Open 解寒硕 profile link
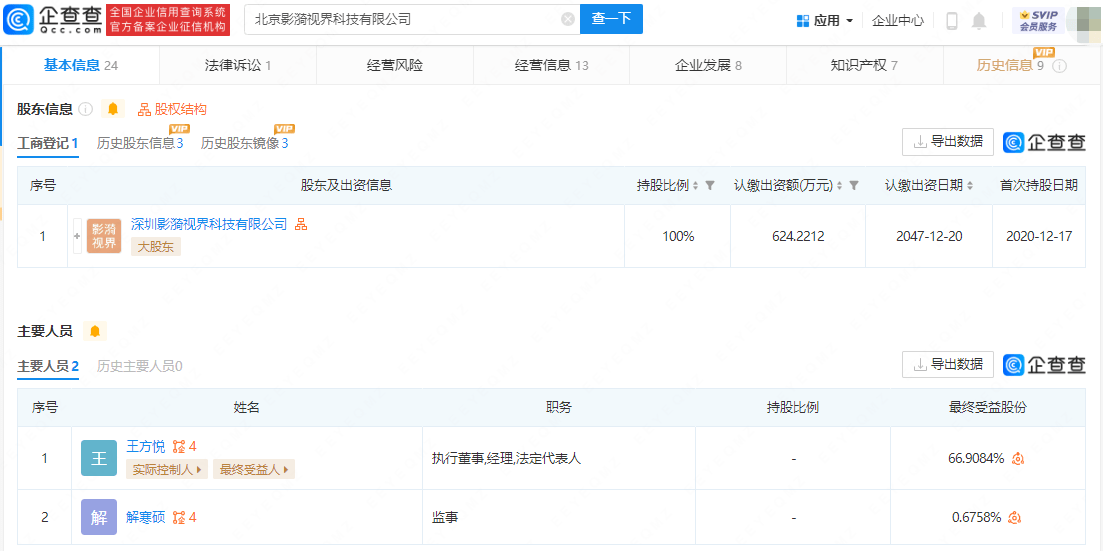 (x=146, y=517)
